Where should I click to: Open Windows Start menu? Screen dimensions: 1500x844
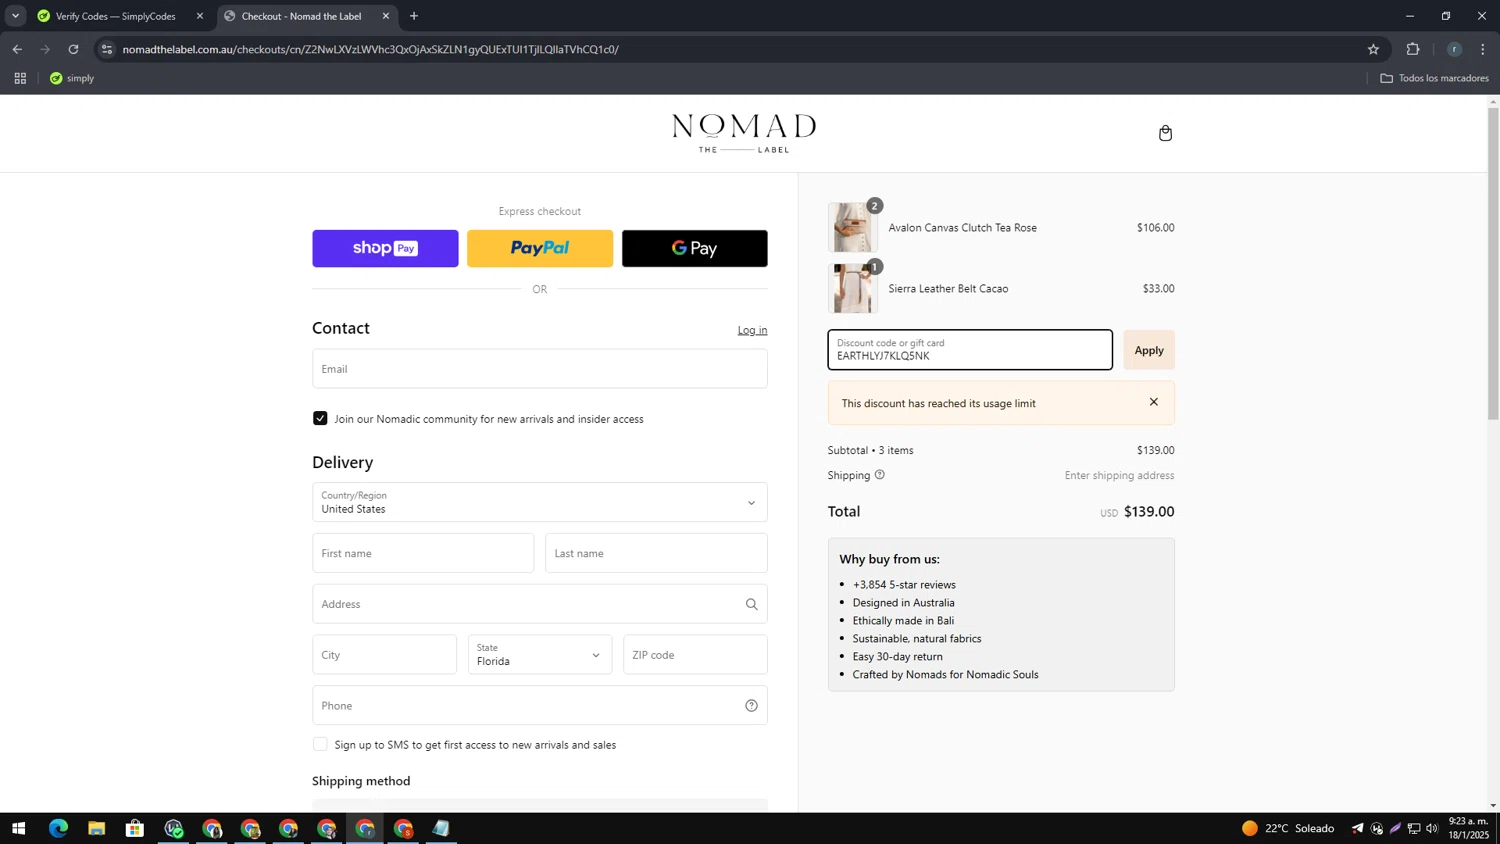click(18, 828)
